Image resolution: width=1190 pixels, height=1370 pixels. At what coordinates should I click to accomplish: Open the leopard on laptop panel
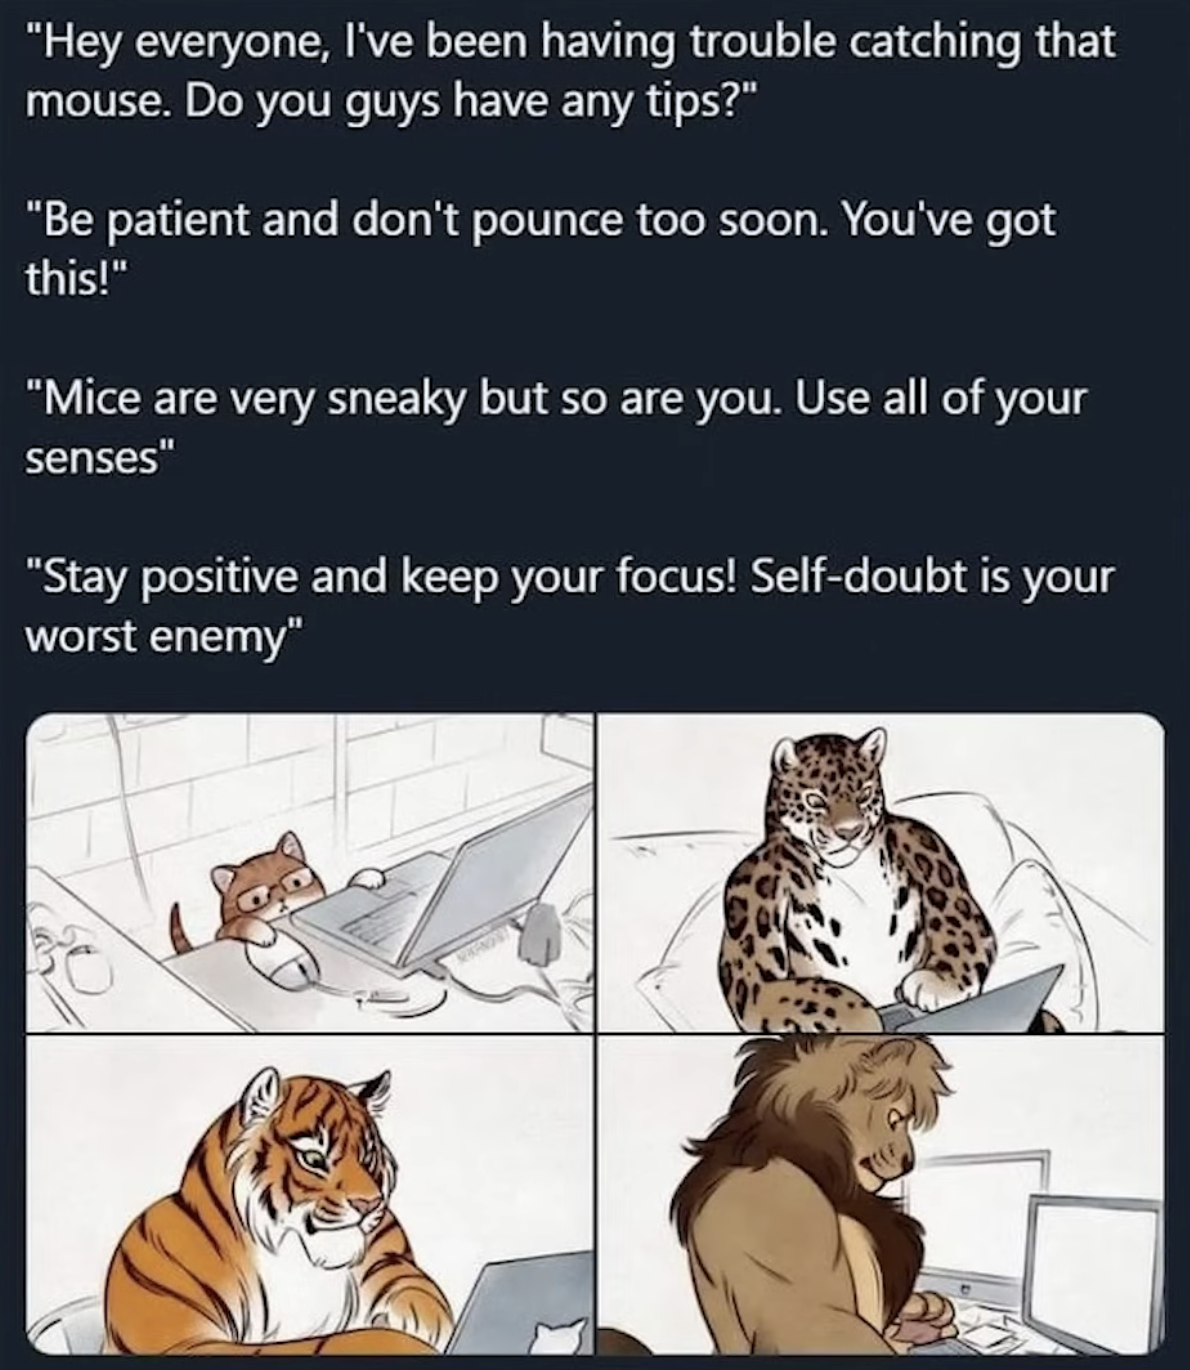point(881,873)
